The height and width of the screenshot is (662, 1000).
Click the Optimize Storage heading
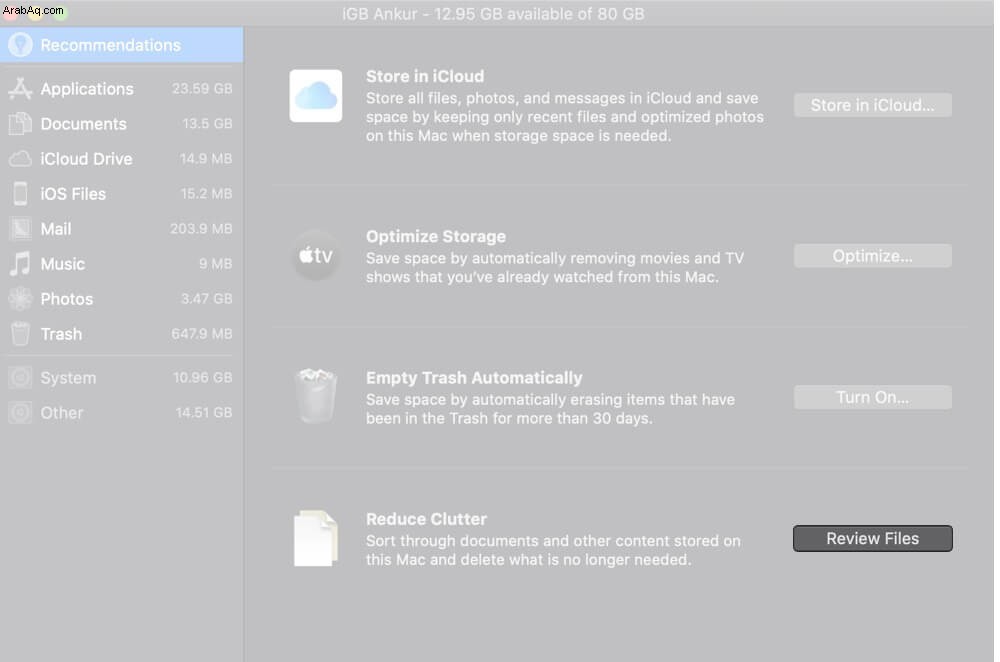tap(436, 237)
